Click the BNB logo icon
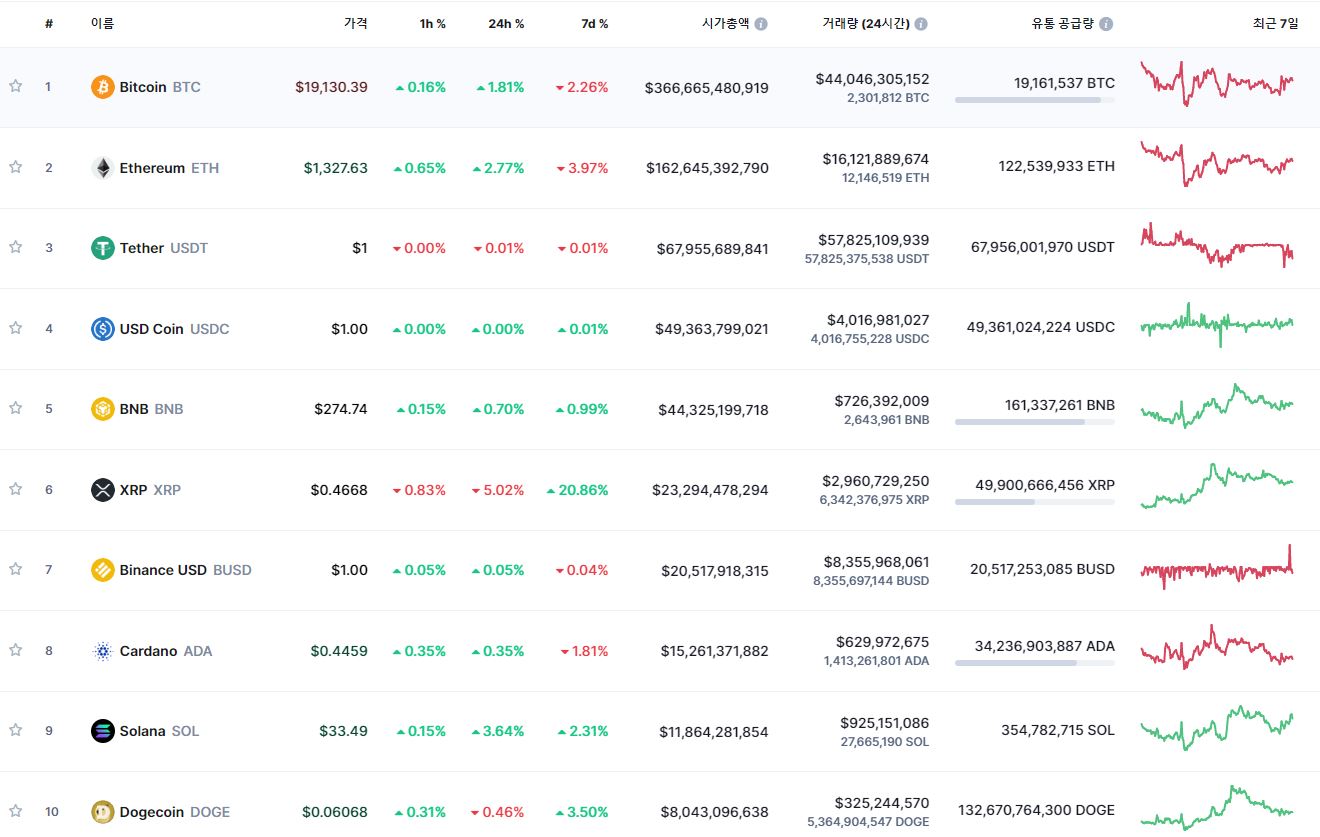This screenshot has height=837, width=1320. [103, 409]
